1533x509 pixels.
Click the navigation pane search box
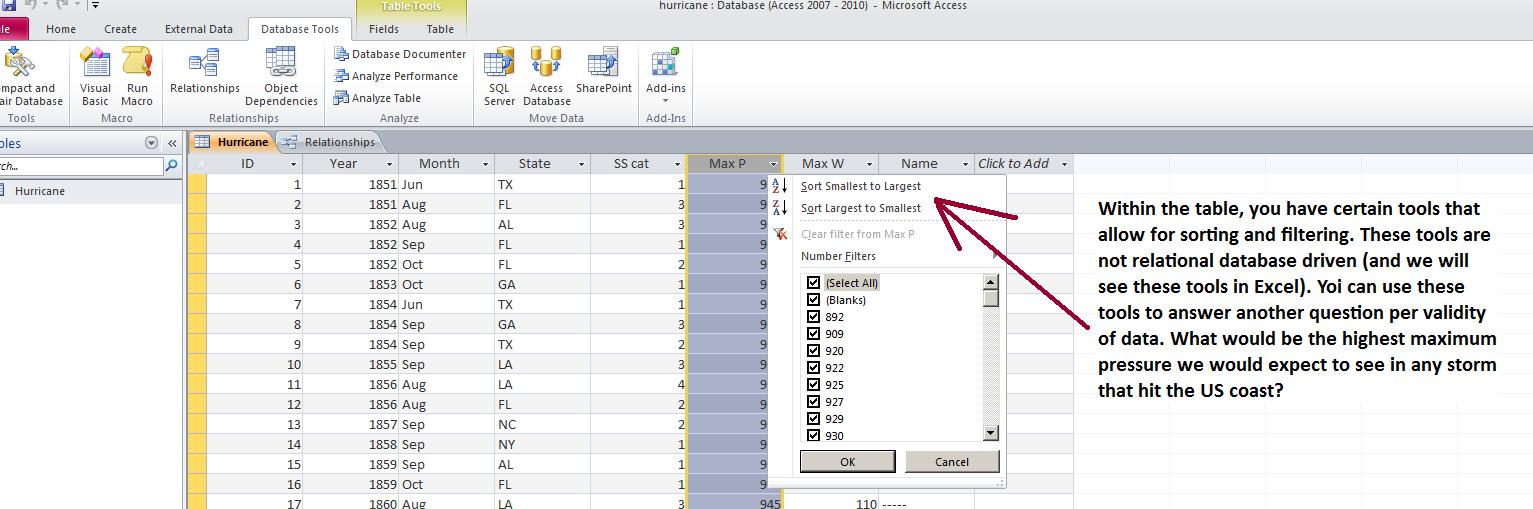click(80, 166)
